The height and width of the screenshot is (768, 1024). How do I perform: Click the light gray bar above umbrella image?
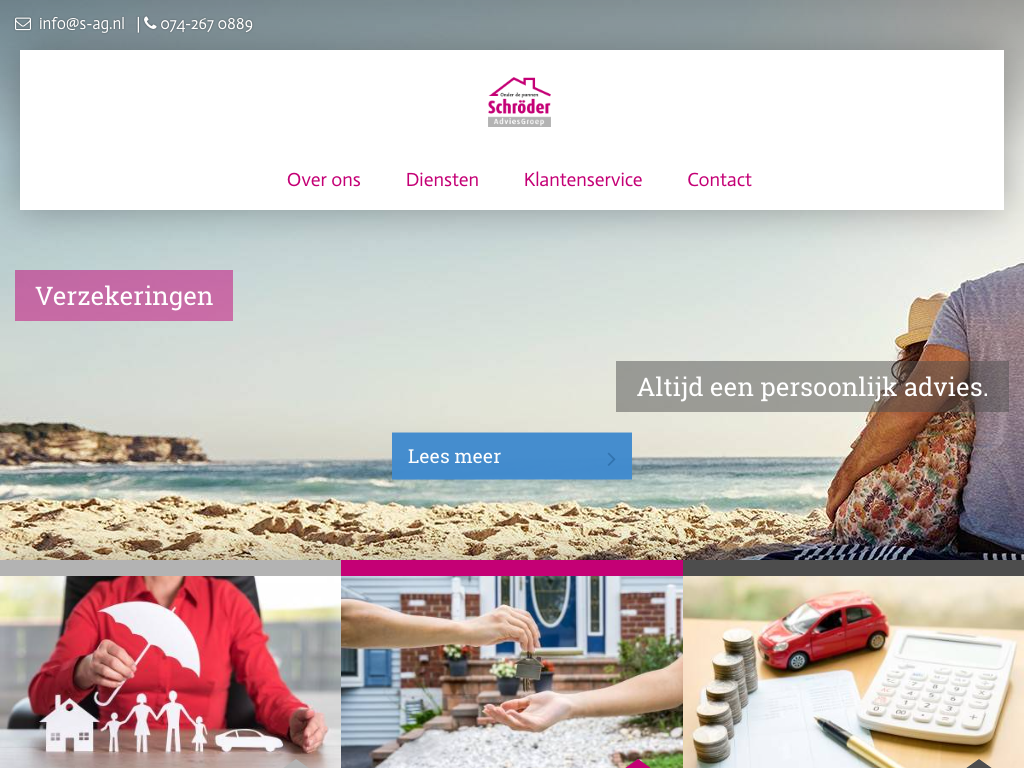170,568
